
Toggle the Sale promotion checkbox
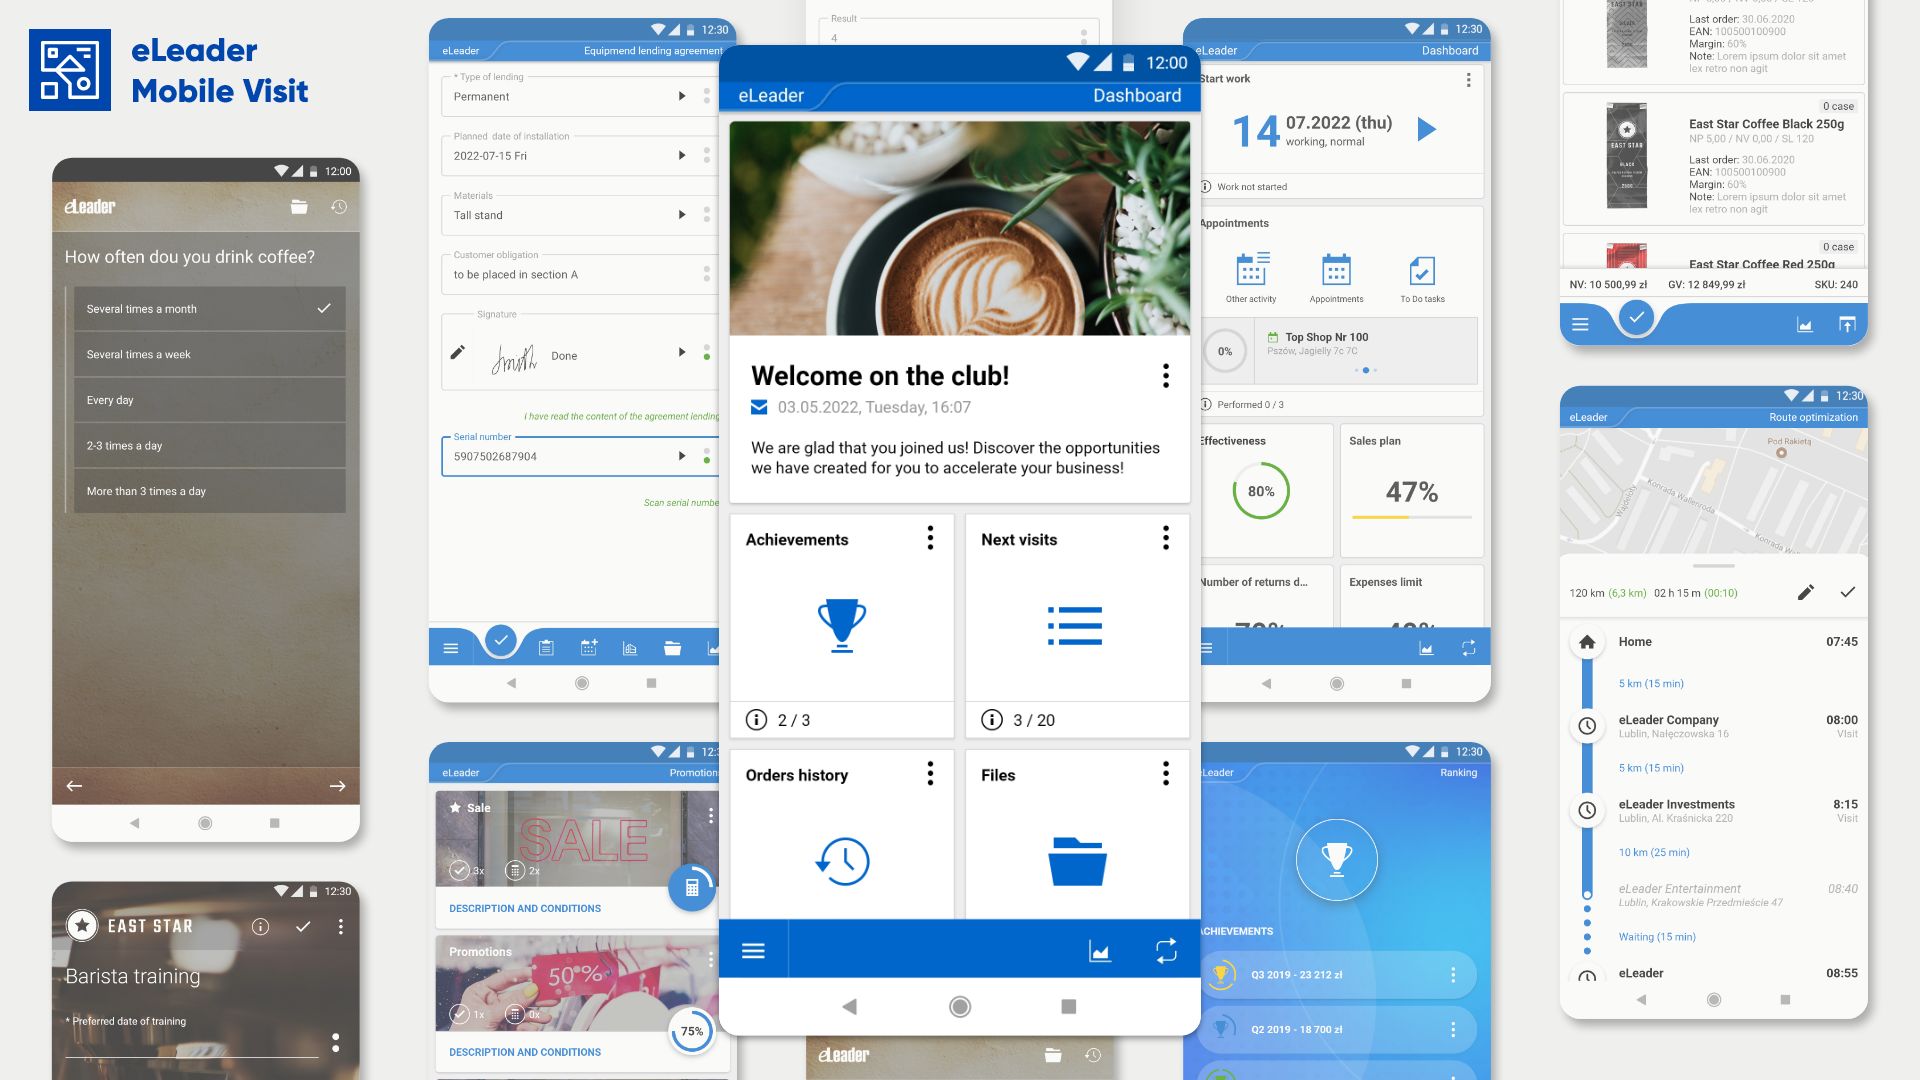459,872
